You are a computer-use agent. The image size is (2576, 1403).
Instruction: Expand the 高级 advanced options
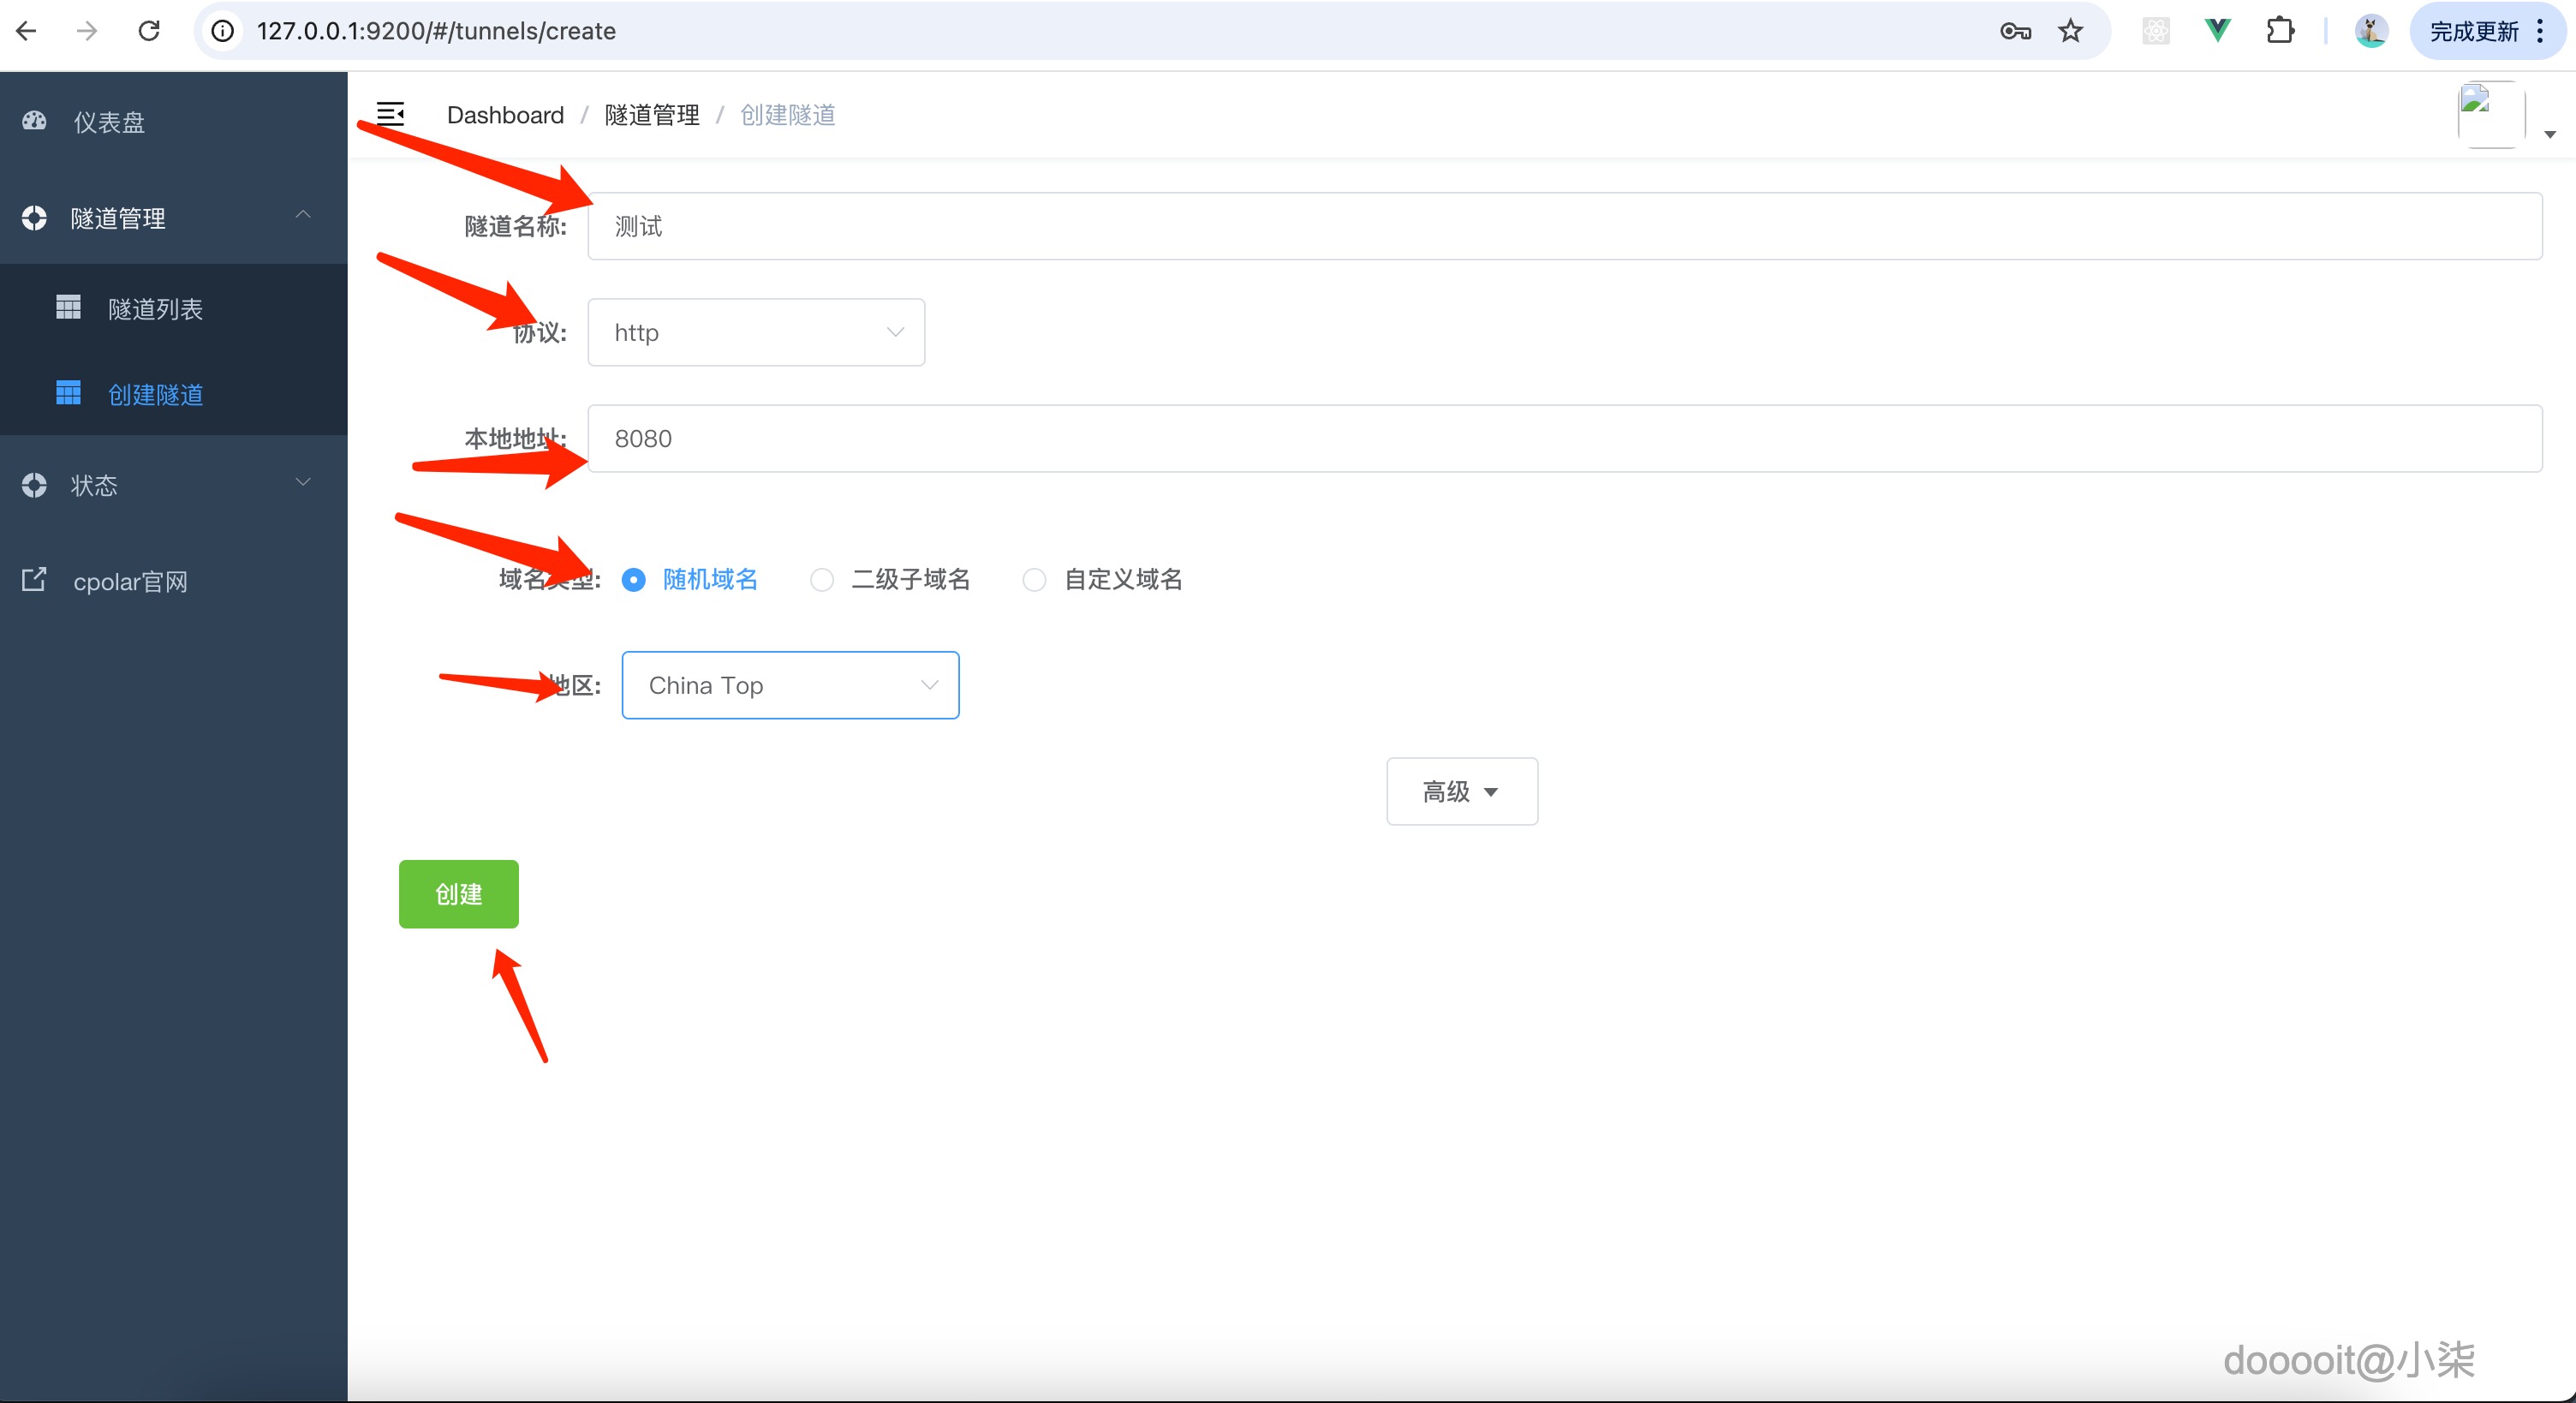tap(1461, 791)
